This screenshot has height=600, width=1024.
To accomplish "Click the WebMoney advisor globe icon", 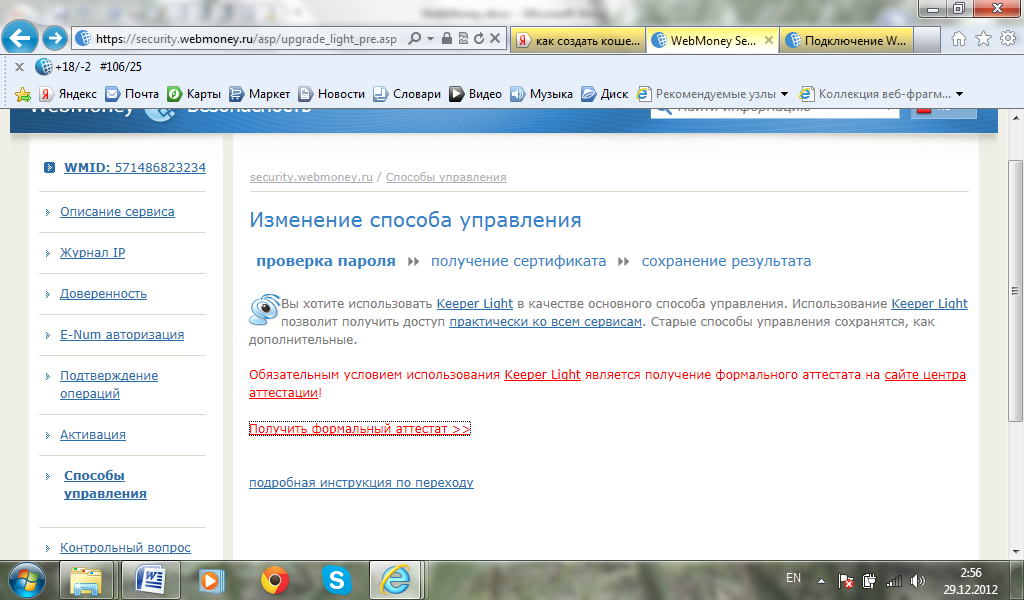I will pyautogui.click(x=44, y=67).
